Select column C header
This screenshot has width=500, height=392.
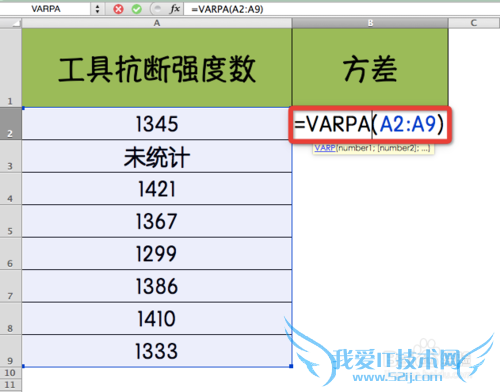pos(474,23)
